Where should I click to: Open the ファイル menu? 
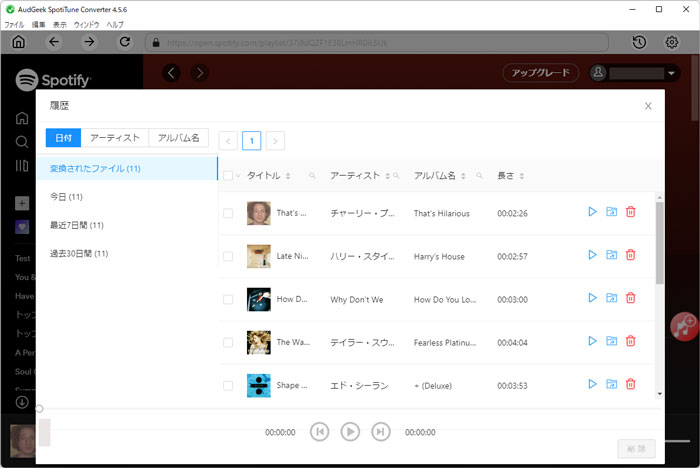click(14, 25)
